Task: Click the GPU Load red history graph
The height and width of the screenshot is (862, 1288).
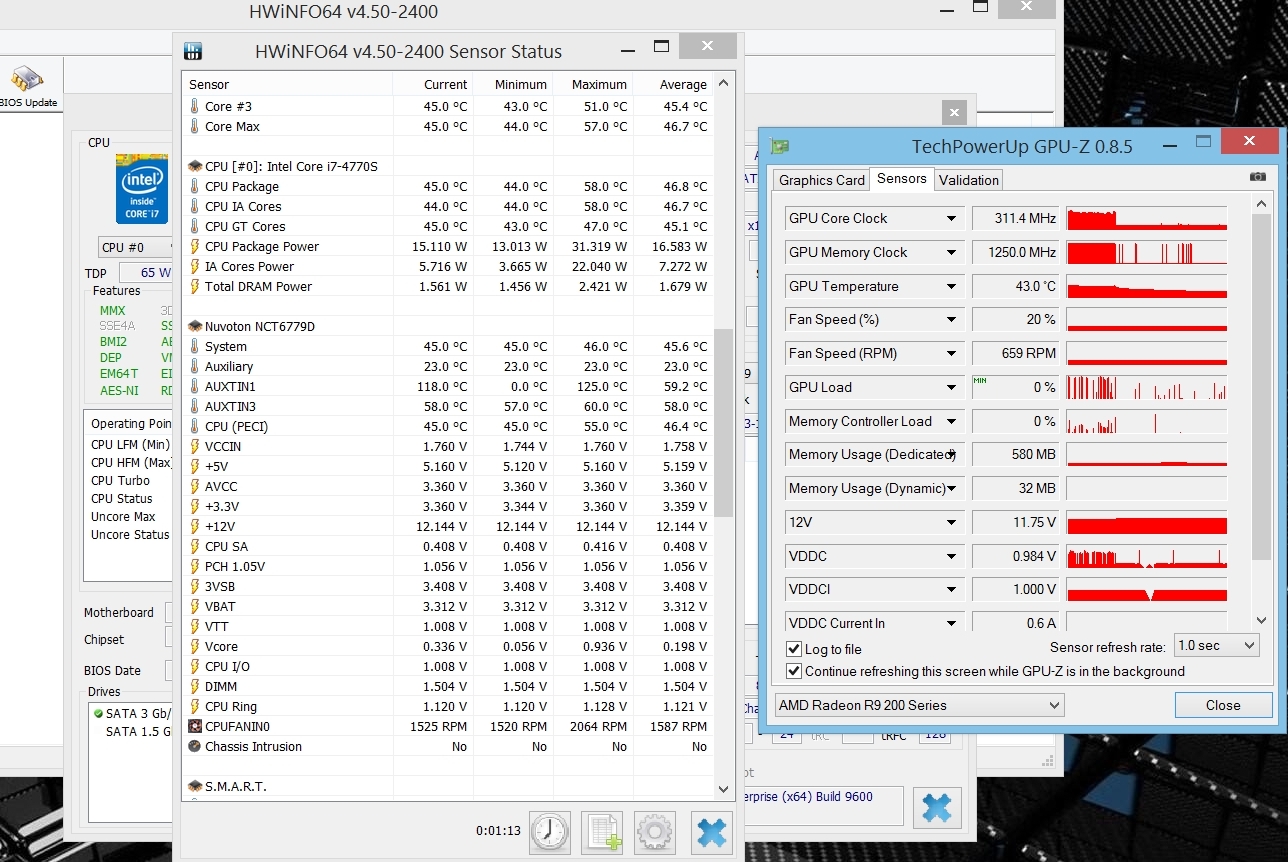Action: click(1147, 387)
